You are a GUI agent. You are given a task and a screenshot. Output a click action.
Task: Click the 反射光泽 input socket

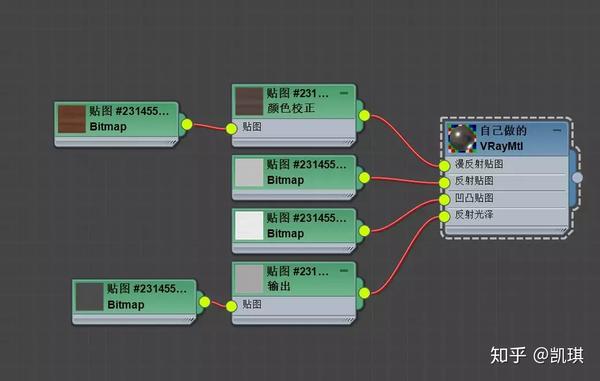[x=444, y=217]
